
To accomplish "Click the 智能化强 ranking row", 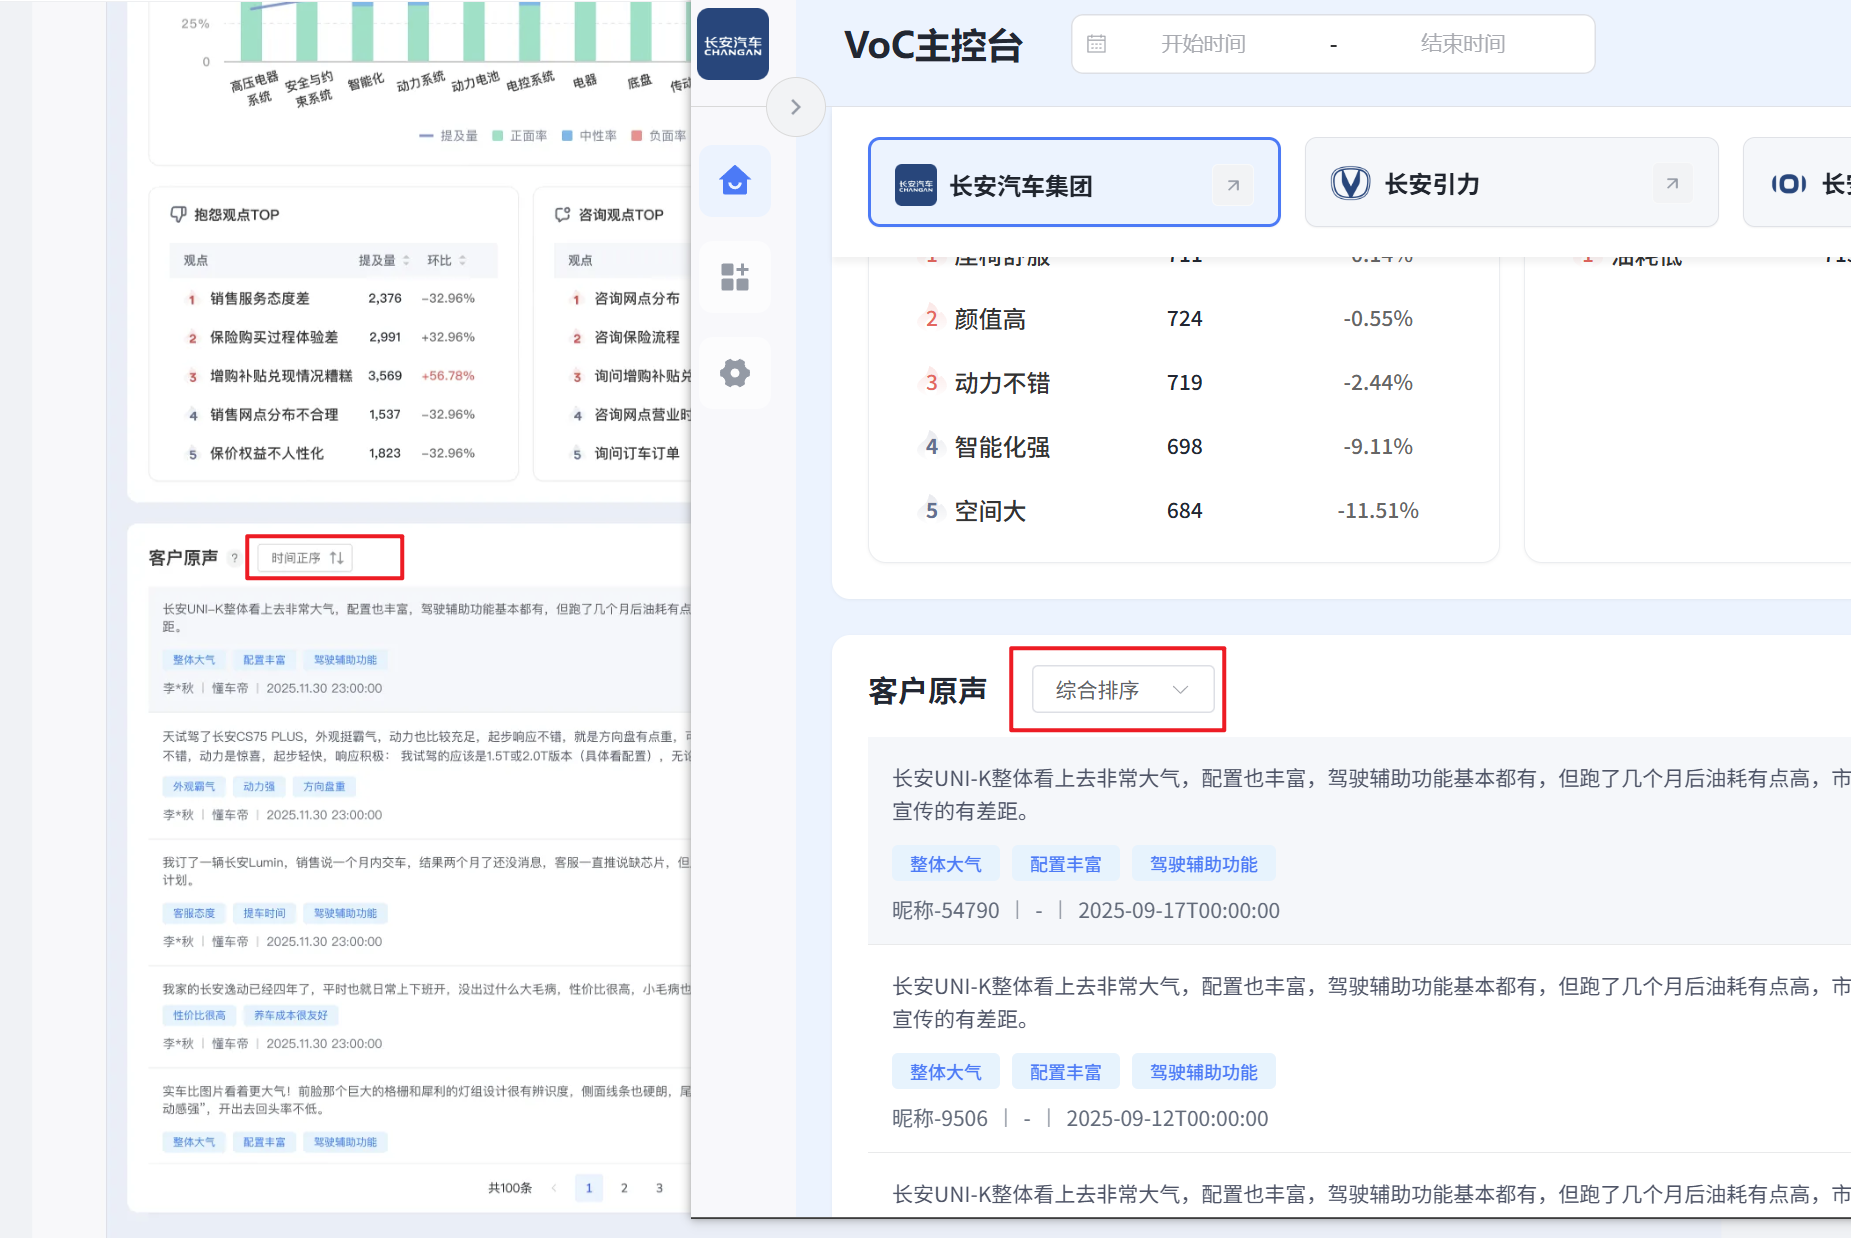I will click(x=1184, y=447).
